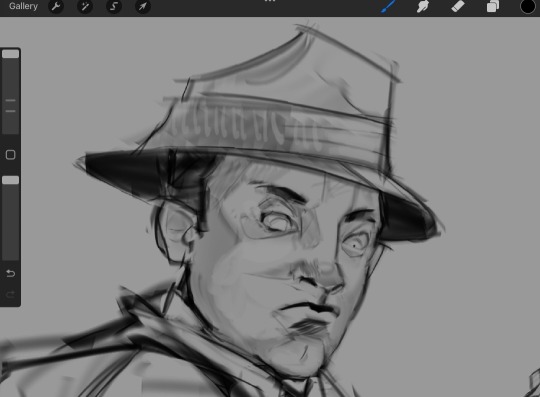
Task: Click the brush size slider handle
Action: (11, 54)
